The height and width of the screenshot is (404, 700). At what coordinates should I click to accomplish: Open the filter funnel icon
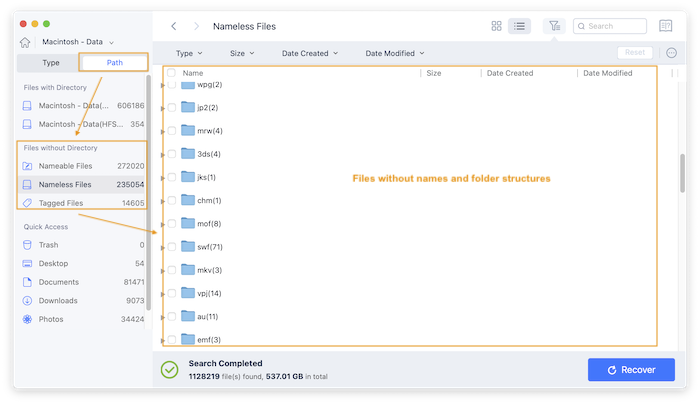pos(554,26)
